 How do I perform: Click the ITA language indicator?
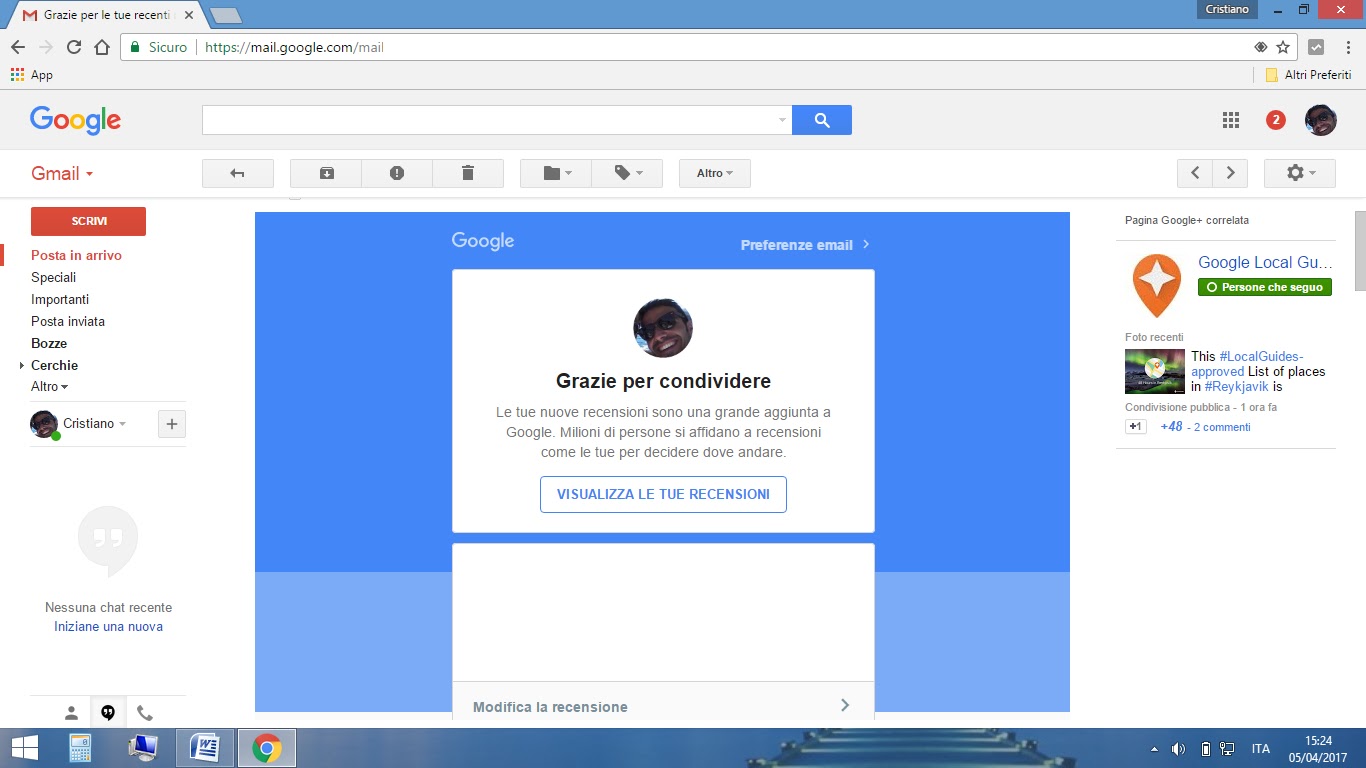(x=1261, y=748)
